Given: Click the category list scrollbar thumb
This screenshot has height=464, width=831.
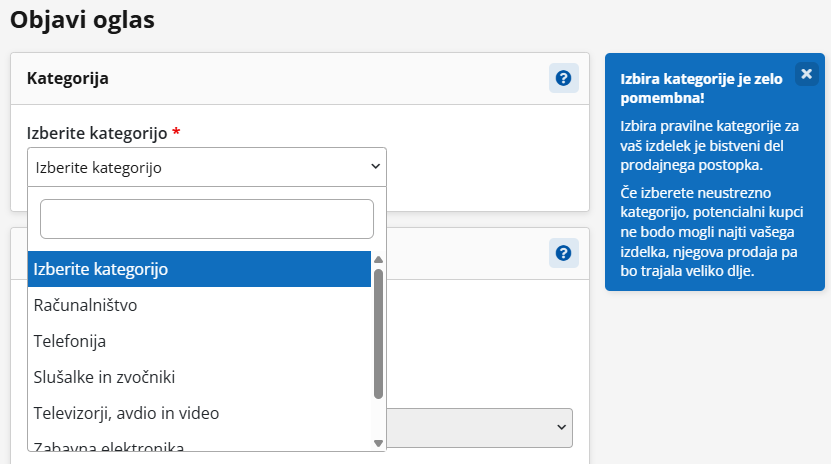Looking at the screenshot, I should pos(378,330).
